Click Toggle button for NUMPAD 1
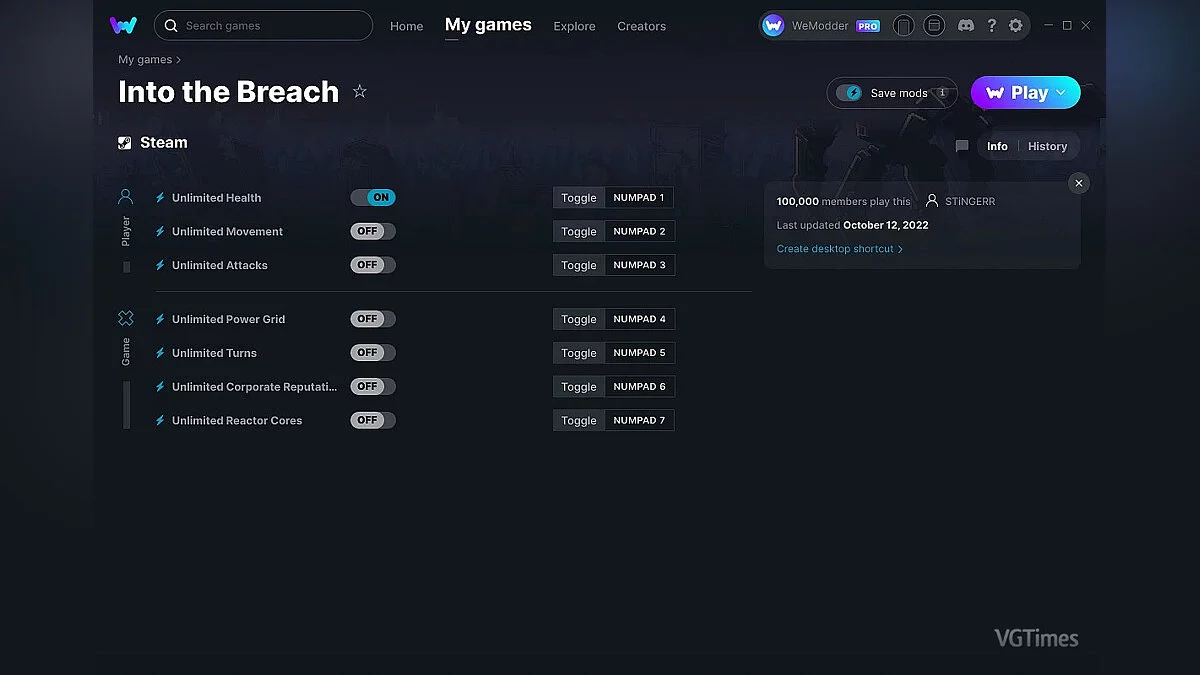The image size is (1200, 675). [x=579, y=198]
